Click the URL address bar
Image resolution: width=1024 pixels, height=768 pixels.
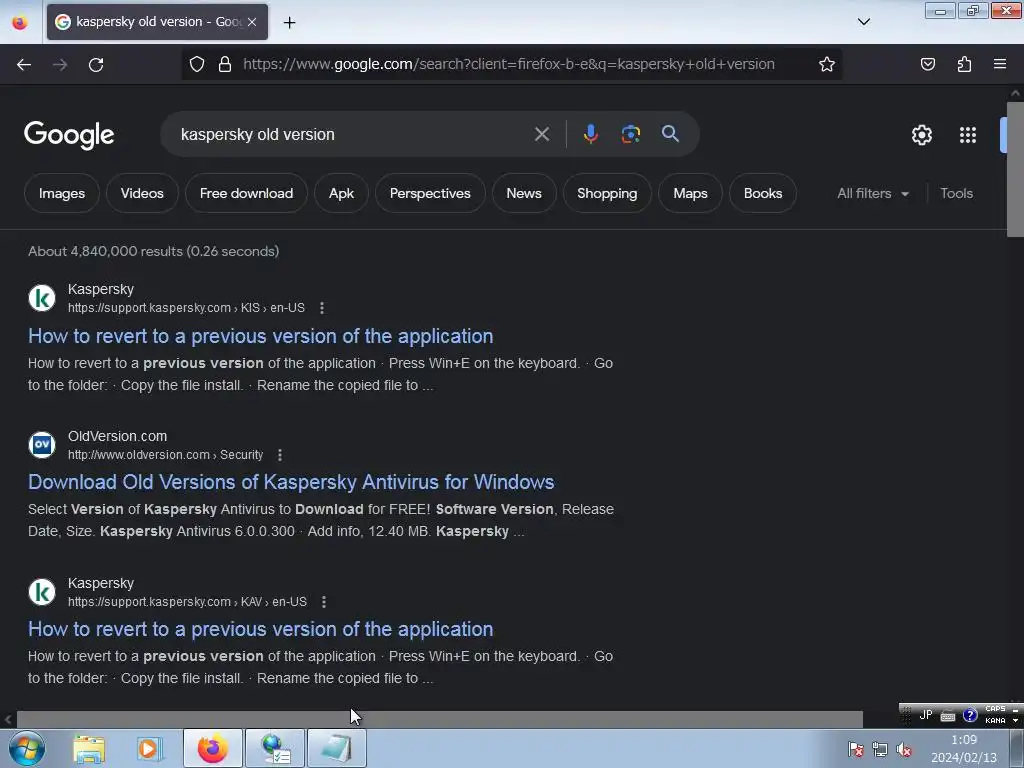point(509,64)
